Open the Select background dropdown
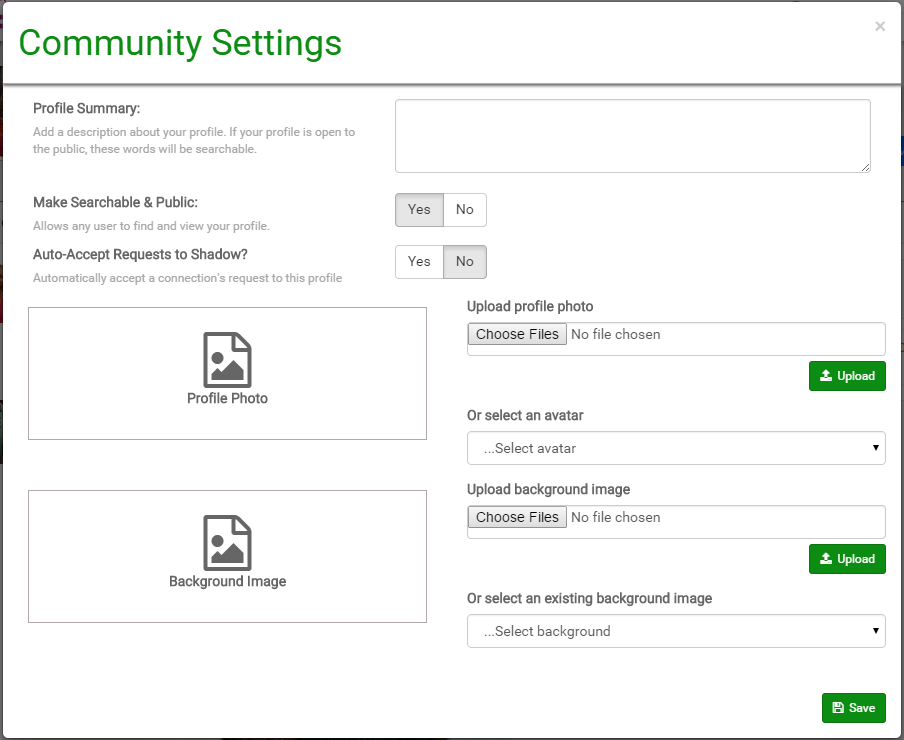Screen dimensions: 904x740 point(675,632)
